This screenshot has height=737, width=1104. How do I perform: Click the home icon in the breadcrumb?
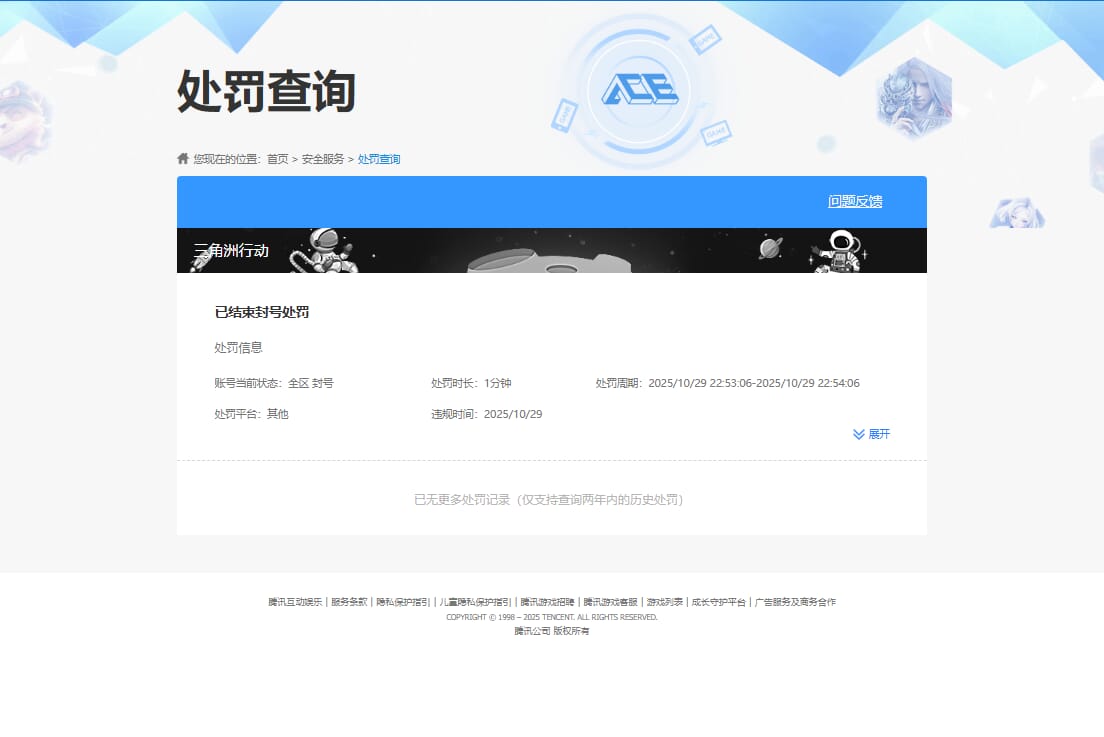pyautogui.click(x=183, y=159)
